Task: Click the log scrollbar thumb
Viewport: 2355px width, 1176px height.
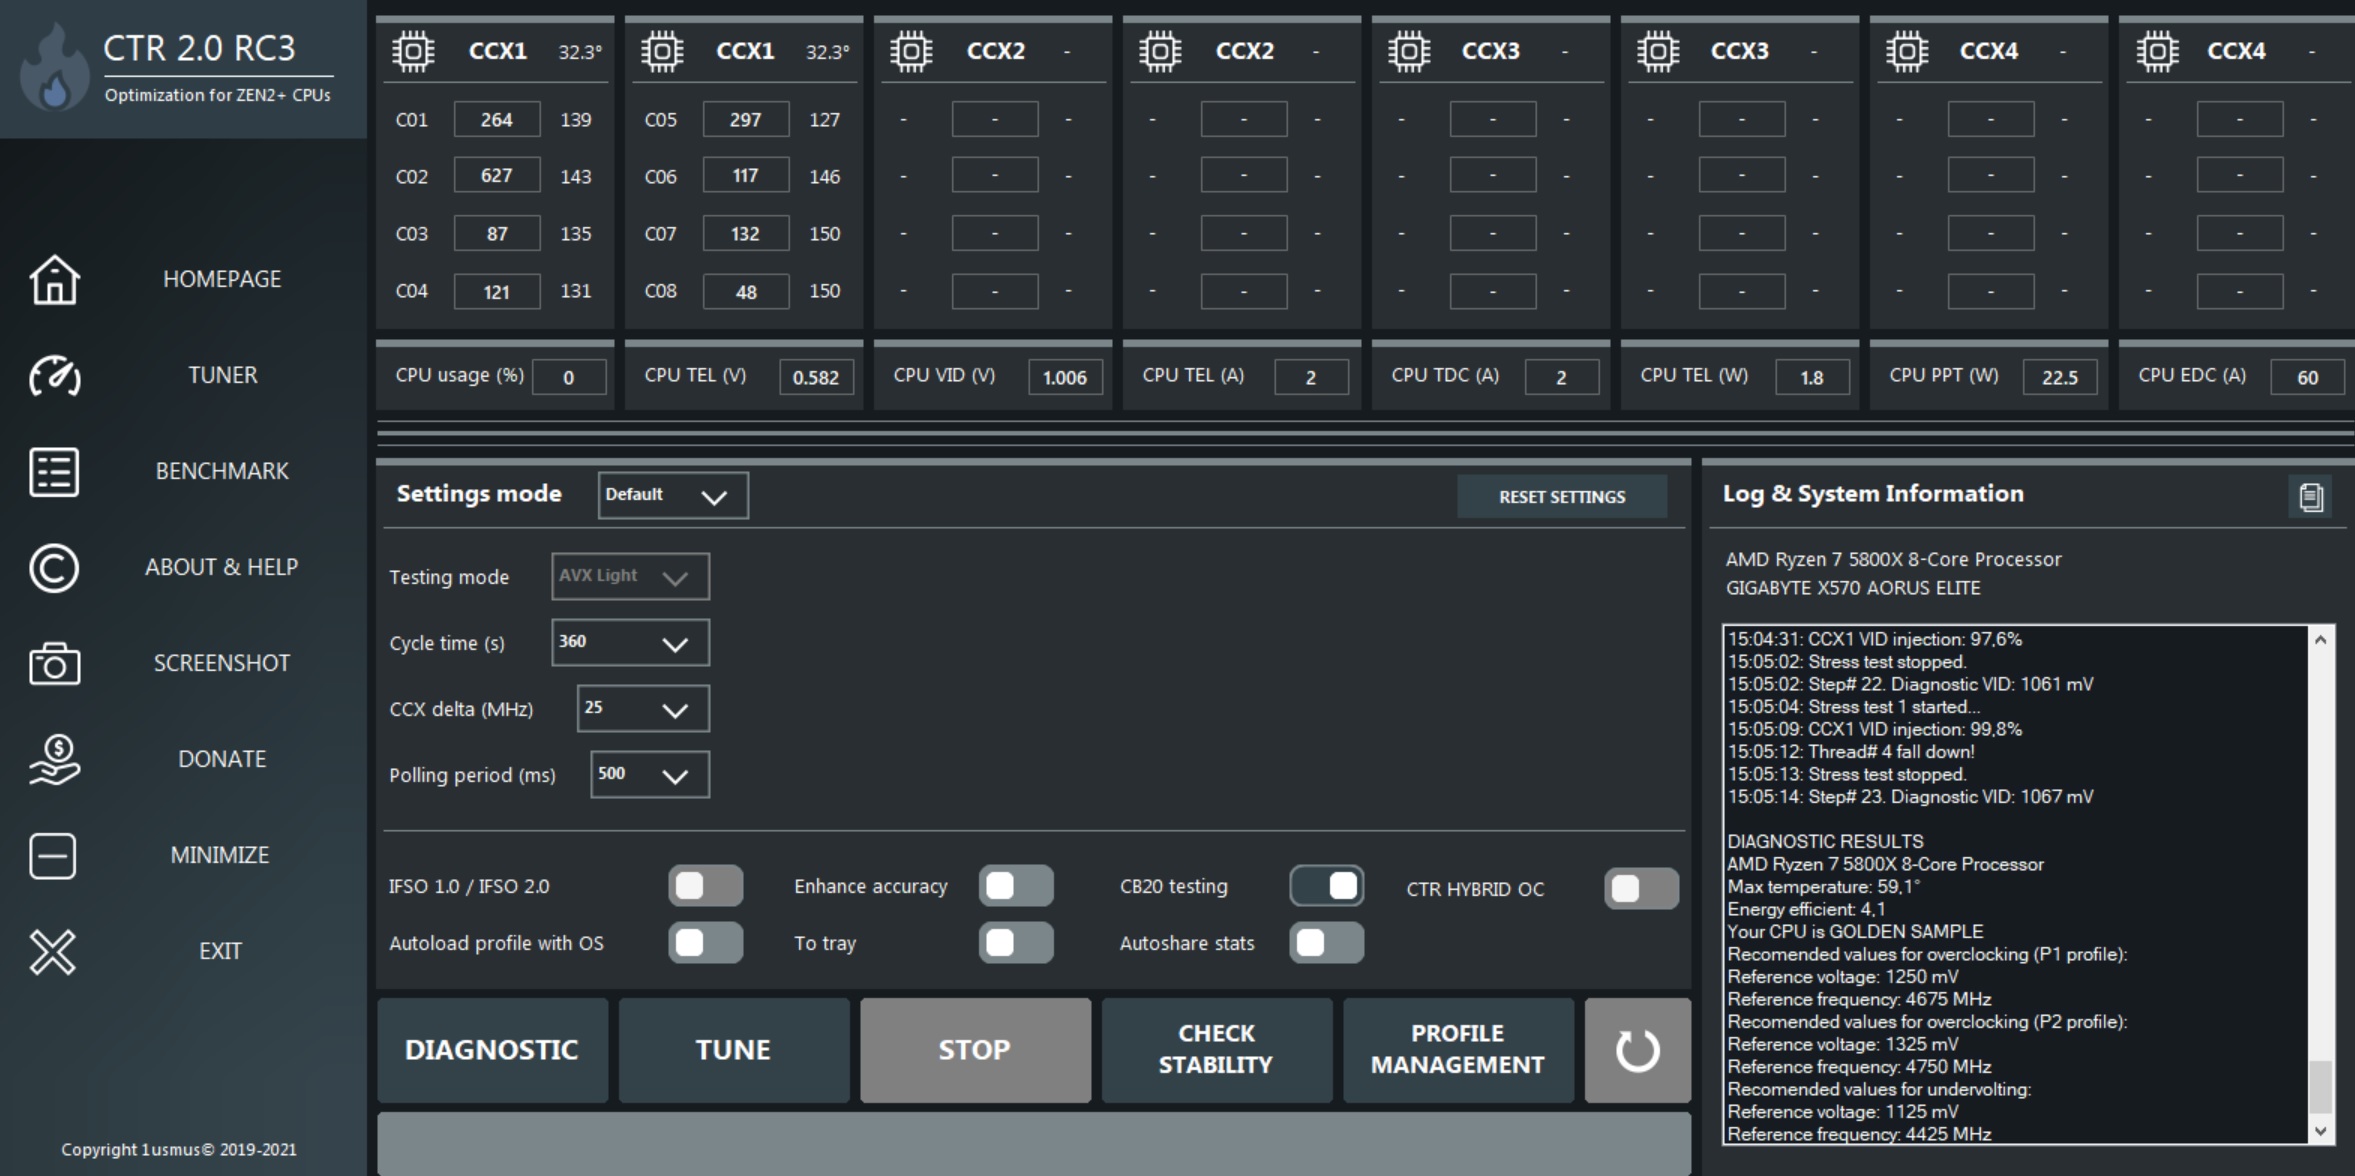Action: (2320, 1086)
